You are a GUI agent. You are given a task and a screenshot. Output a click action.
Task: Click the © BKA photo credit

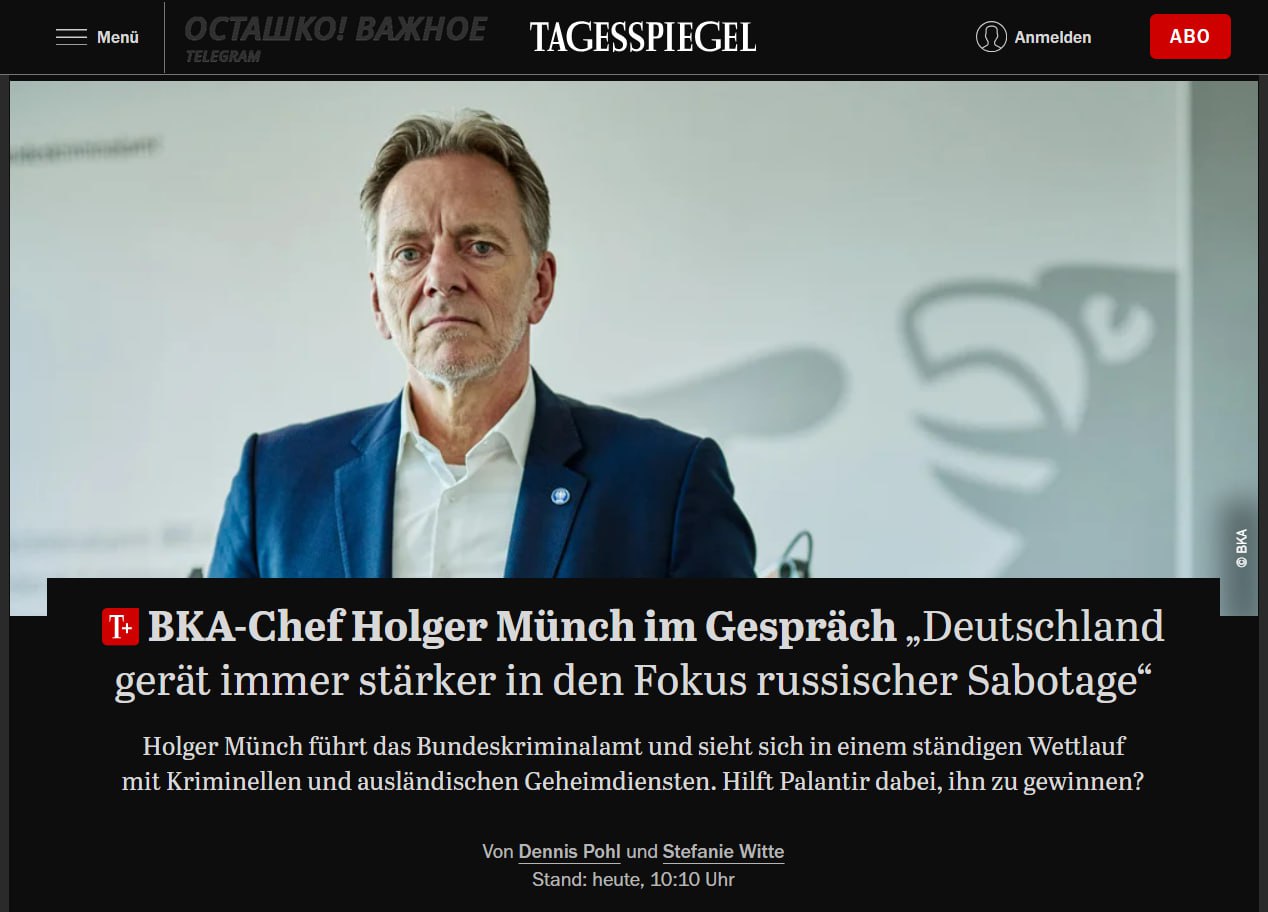(1241, 548)
